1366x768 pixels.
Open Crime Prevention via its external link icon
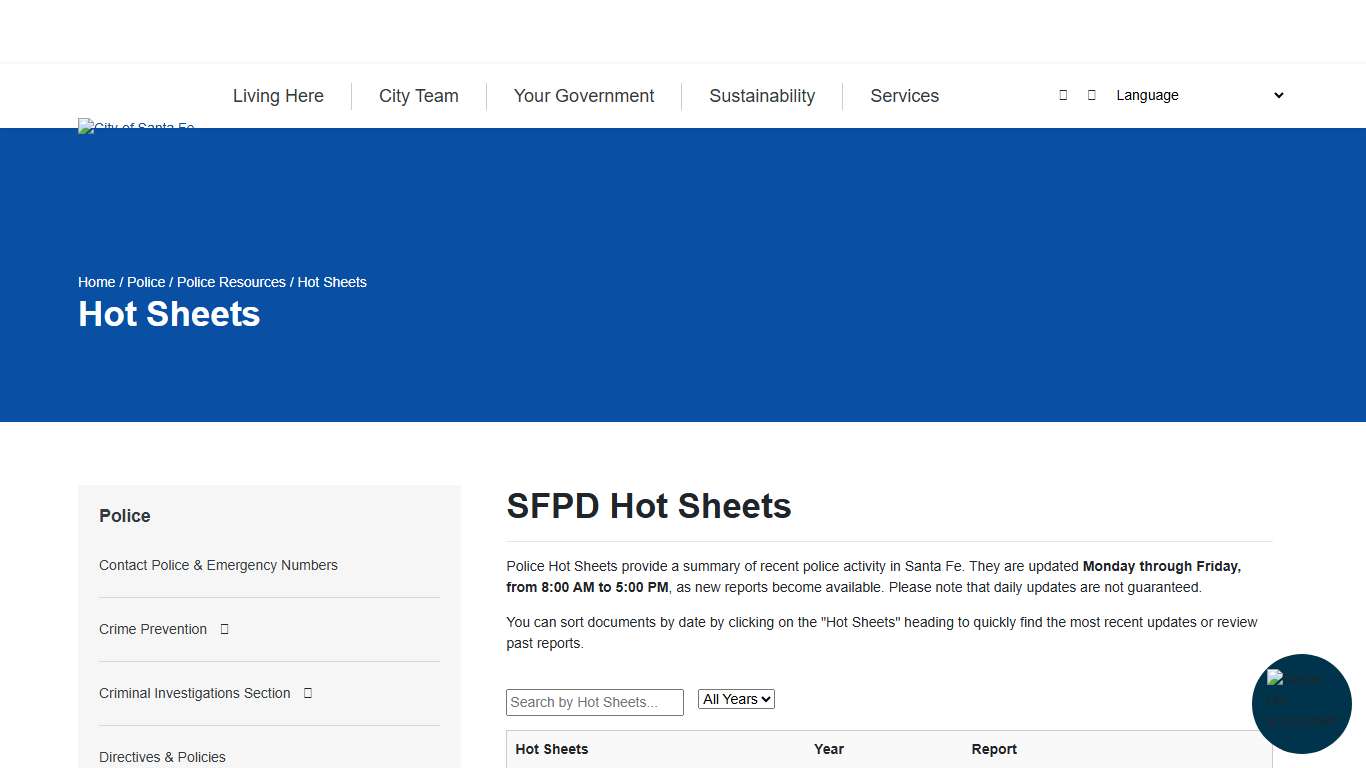pos(224,629)
